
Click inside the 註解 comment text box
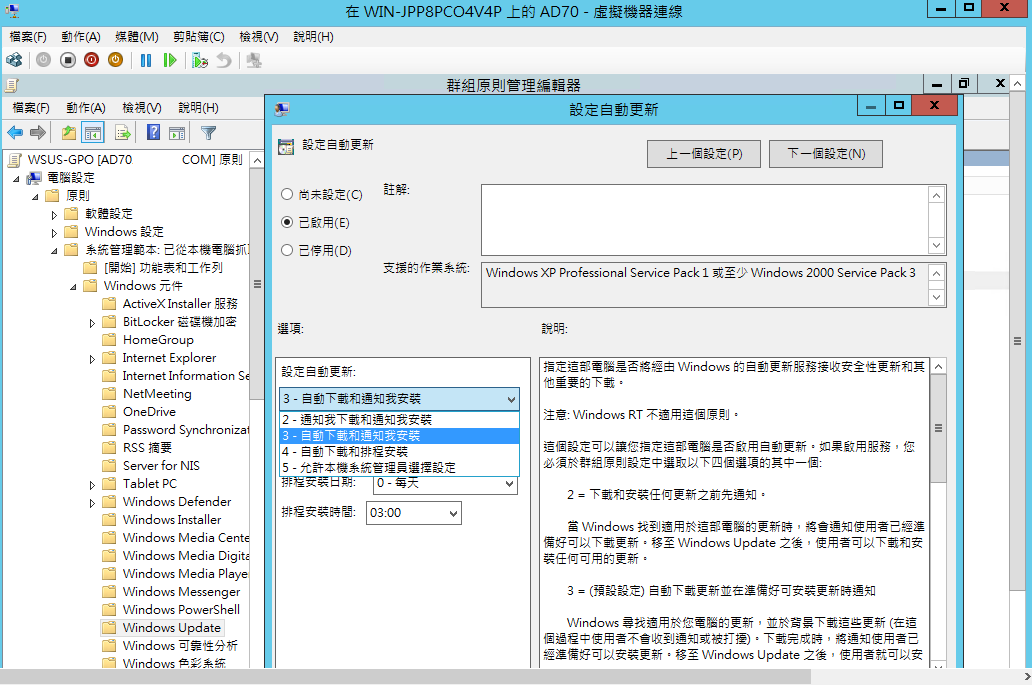tap(704, 220)
